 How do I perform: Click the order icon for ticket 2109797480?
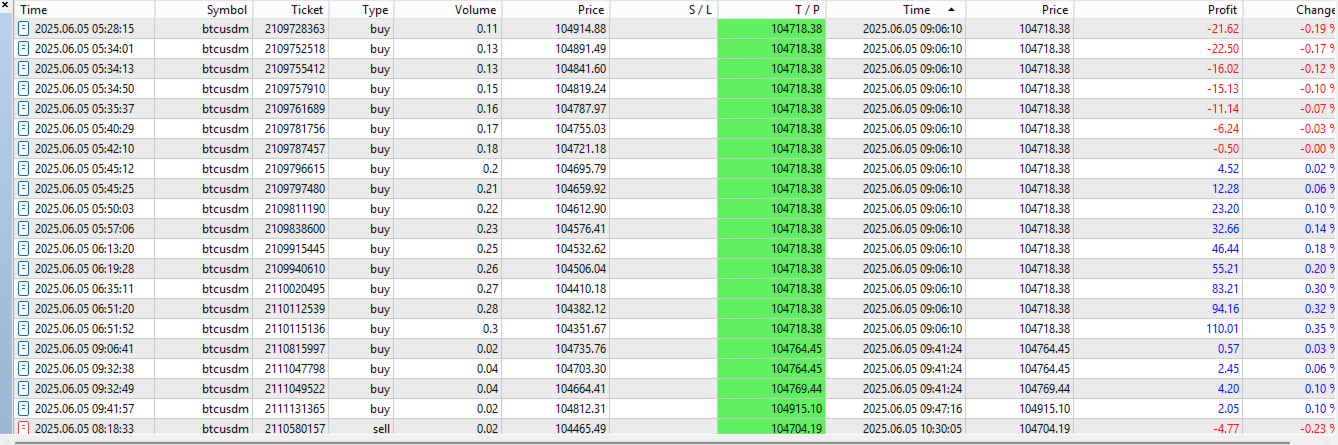[x=24, y=189]
